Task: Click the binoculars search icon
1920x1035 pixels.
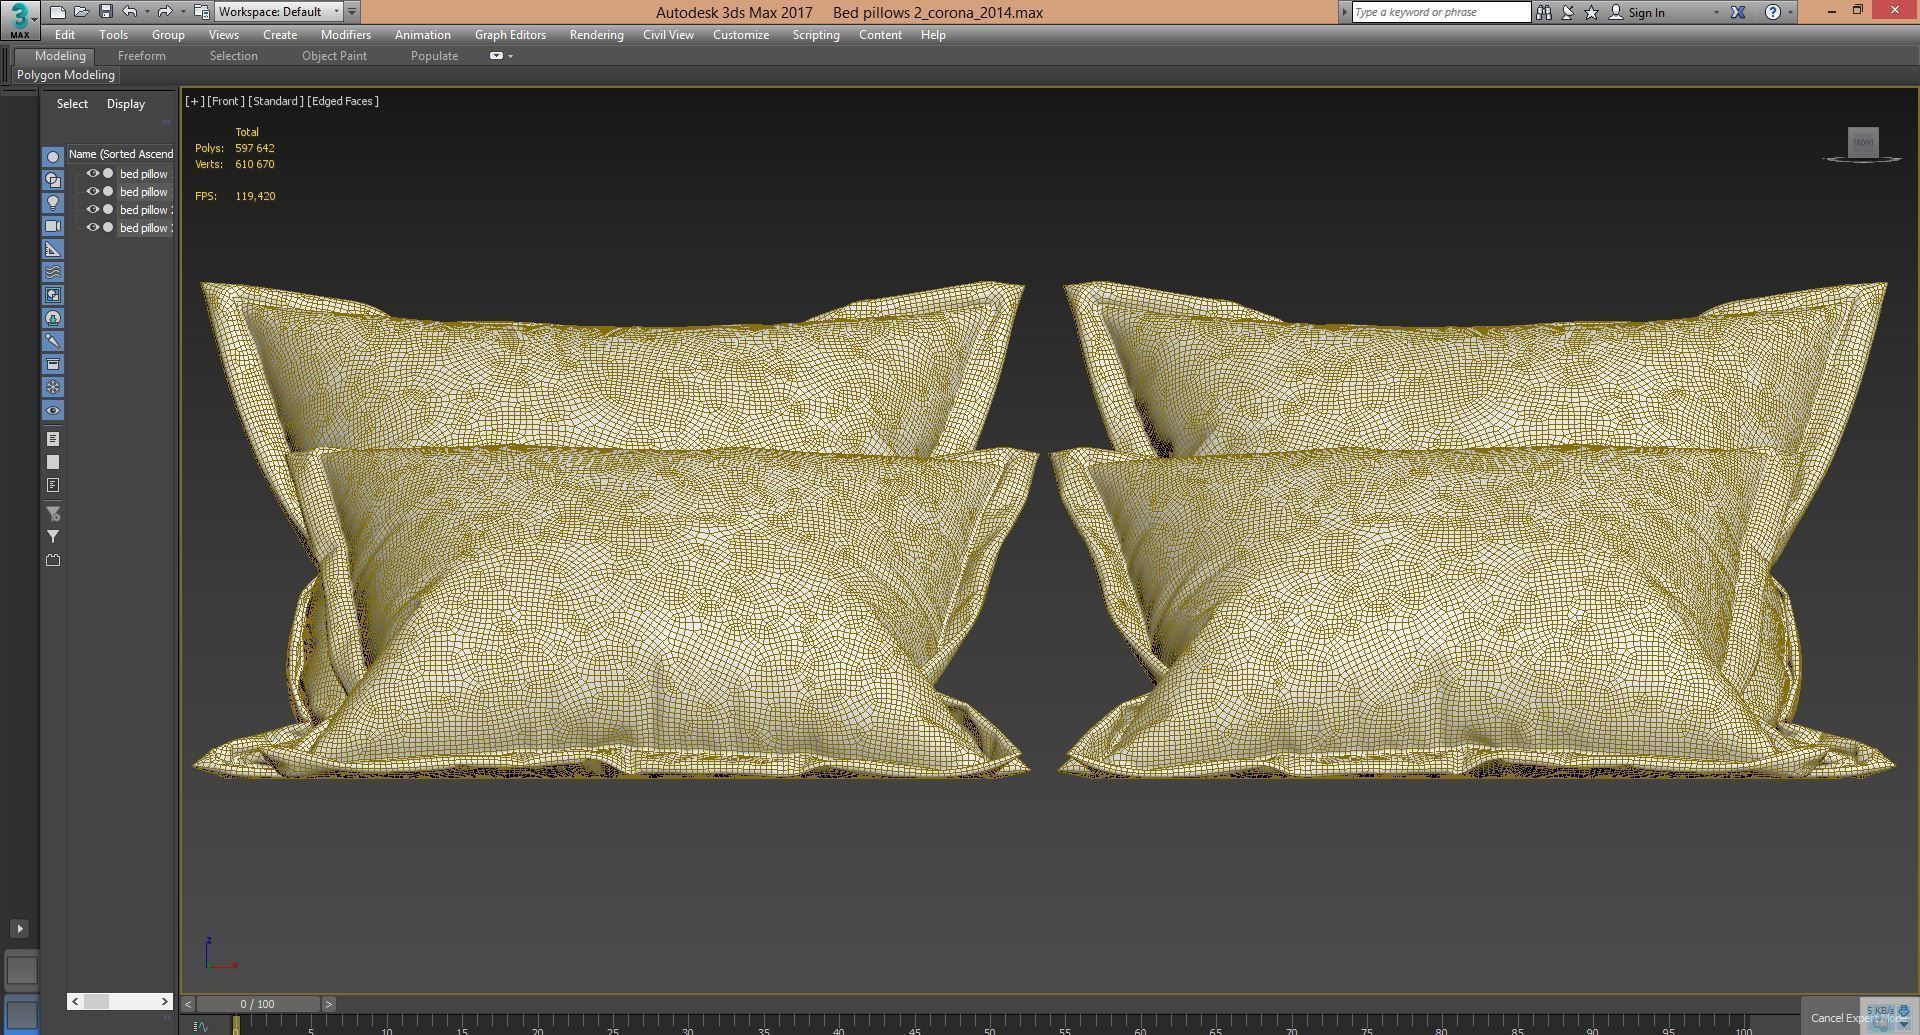Action: tap(1544, 12)
